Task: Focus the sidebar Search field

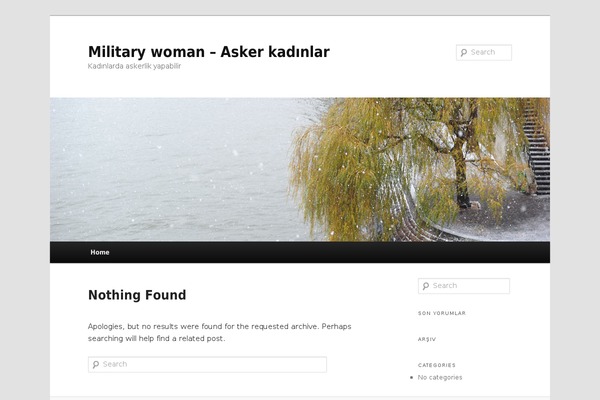Action: (464, 286)
